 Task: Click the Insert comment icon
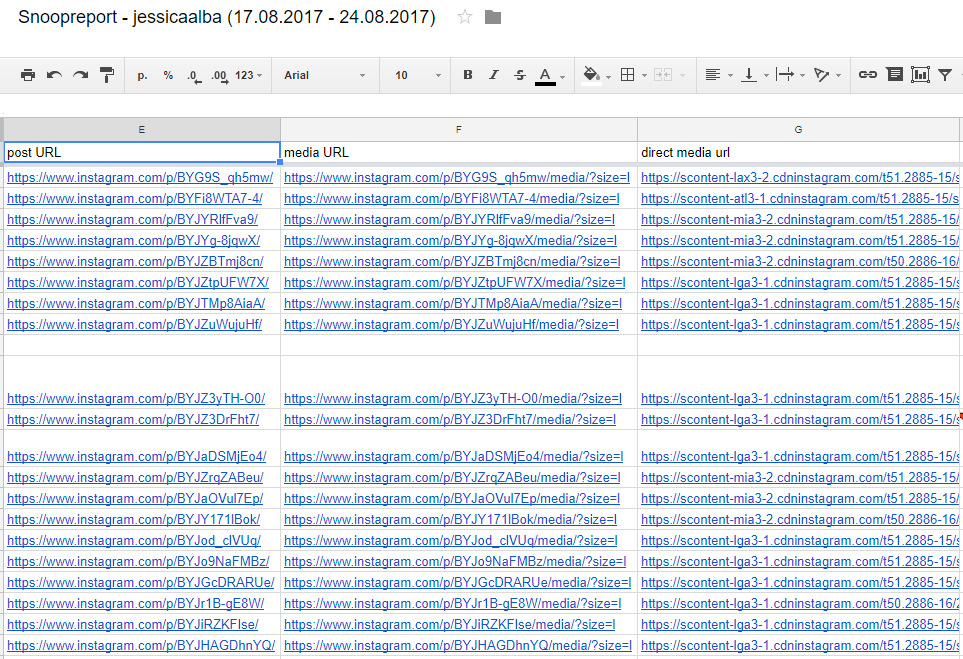click(x=895, y=74)
